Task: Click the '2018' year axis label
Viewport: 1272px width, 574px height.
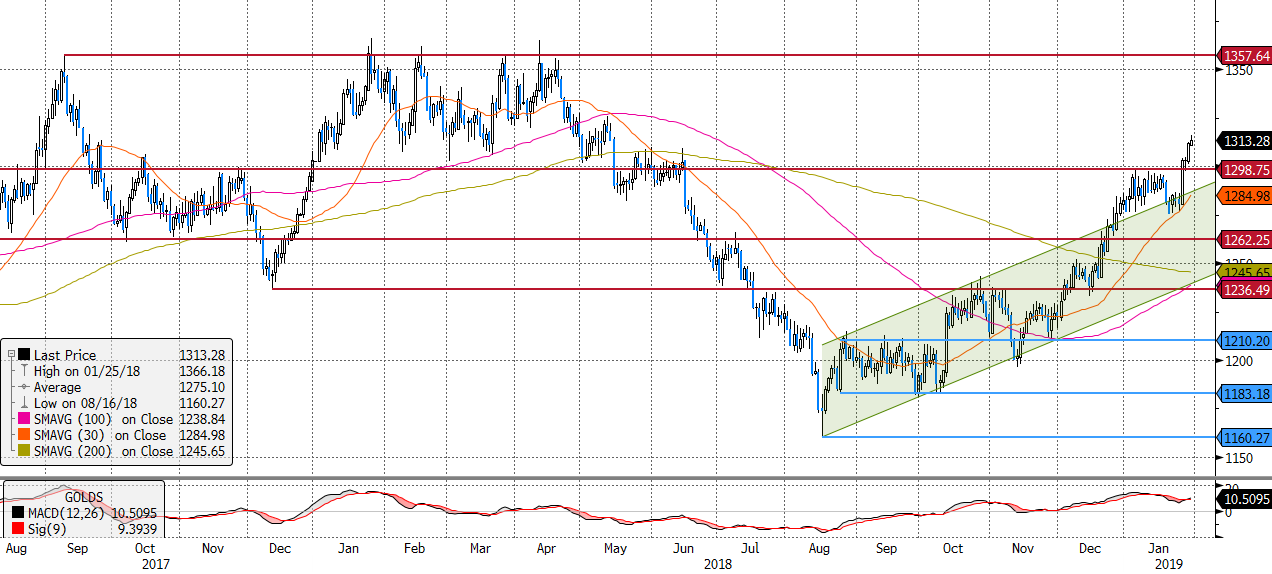Action: coord(717,564)
